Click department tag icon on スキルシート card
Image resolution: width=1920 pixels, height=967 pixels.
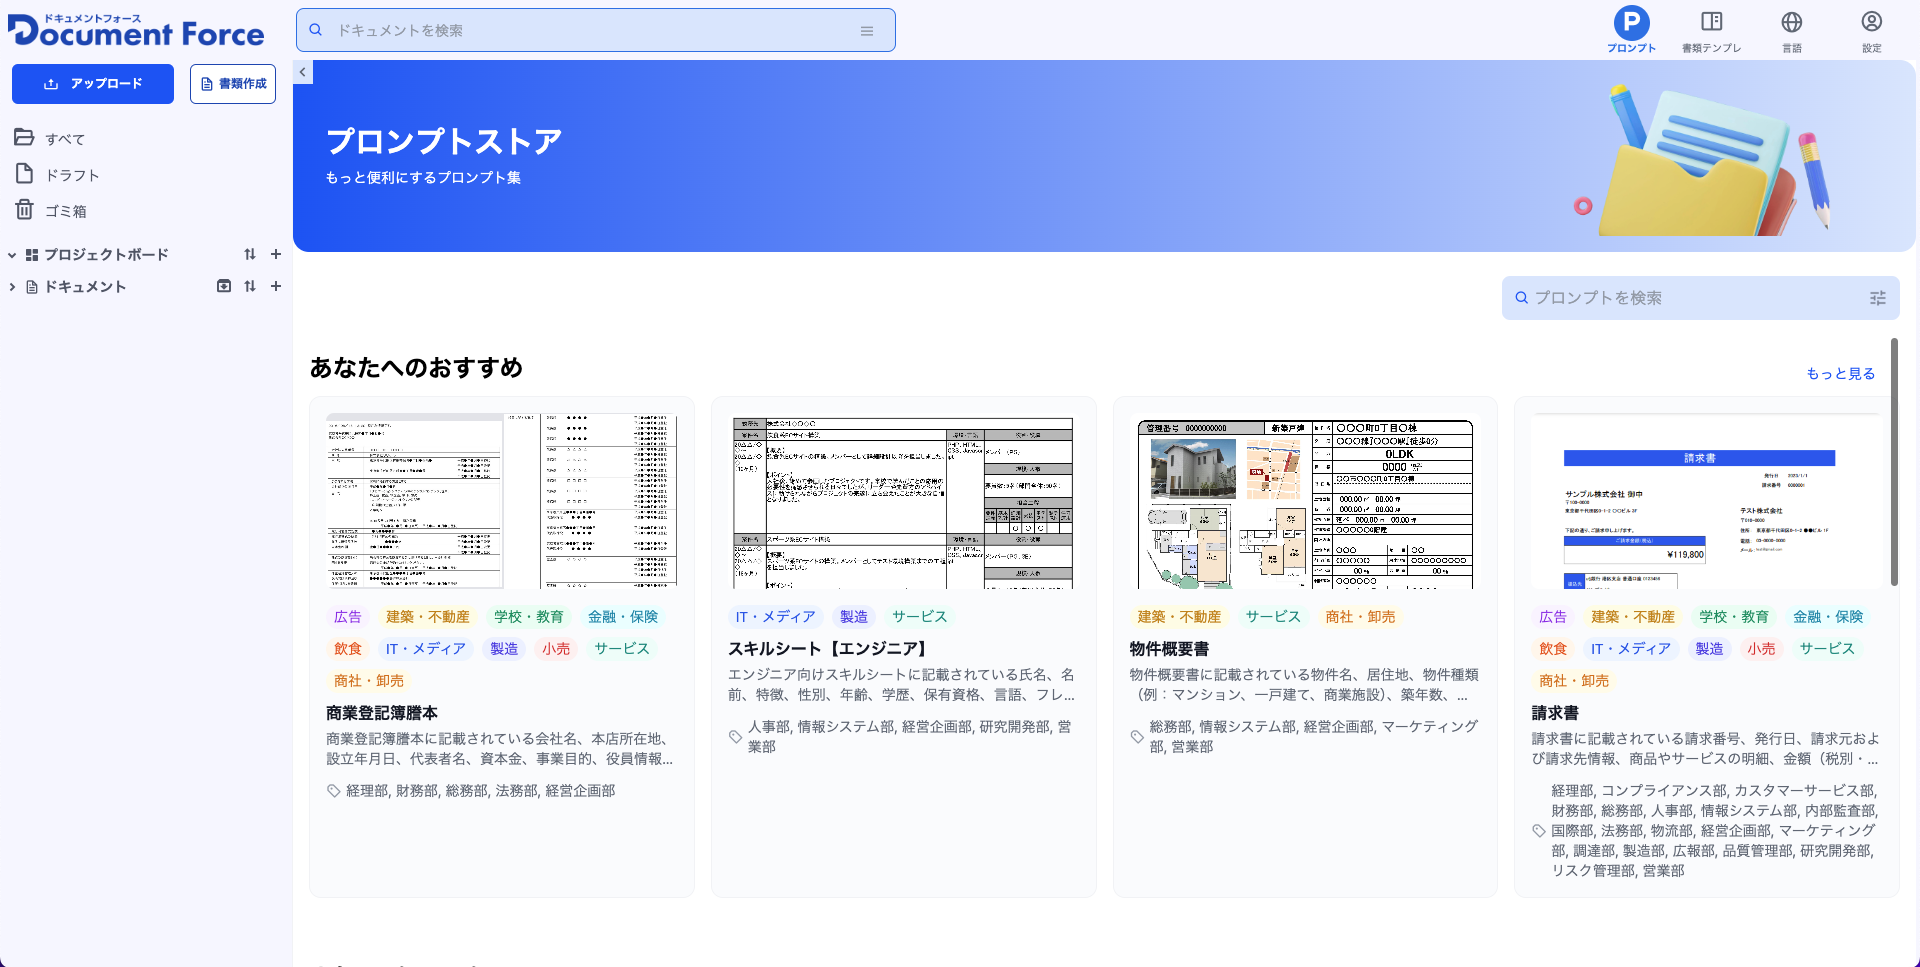pyautogui.click(x=735, y=737)
